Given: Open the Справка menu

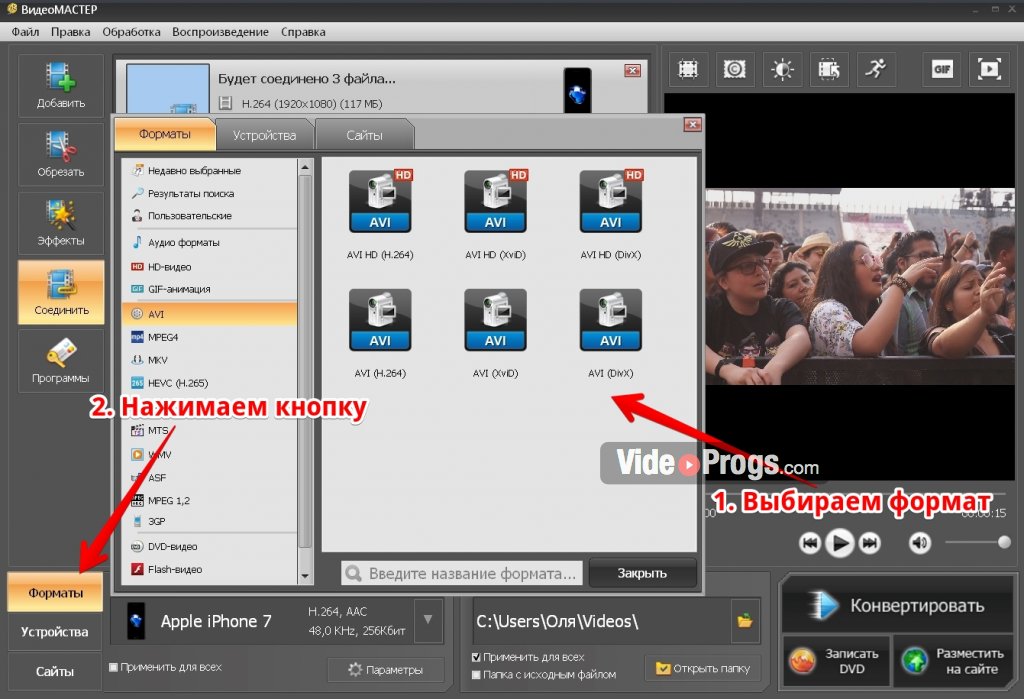Looking at the screenshot, I should tap(303, 32).
